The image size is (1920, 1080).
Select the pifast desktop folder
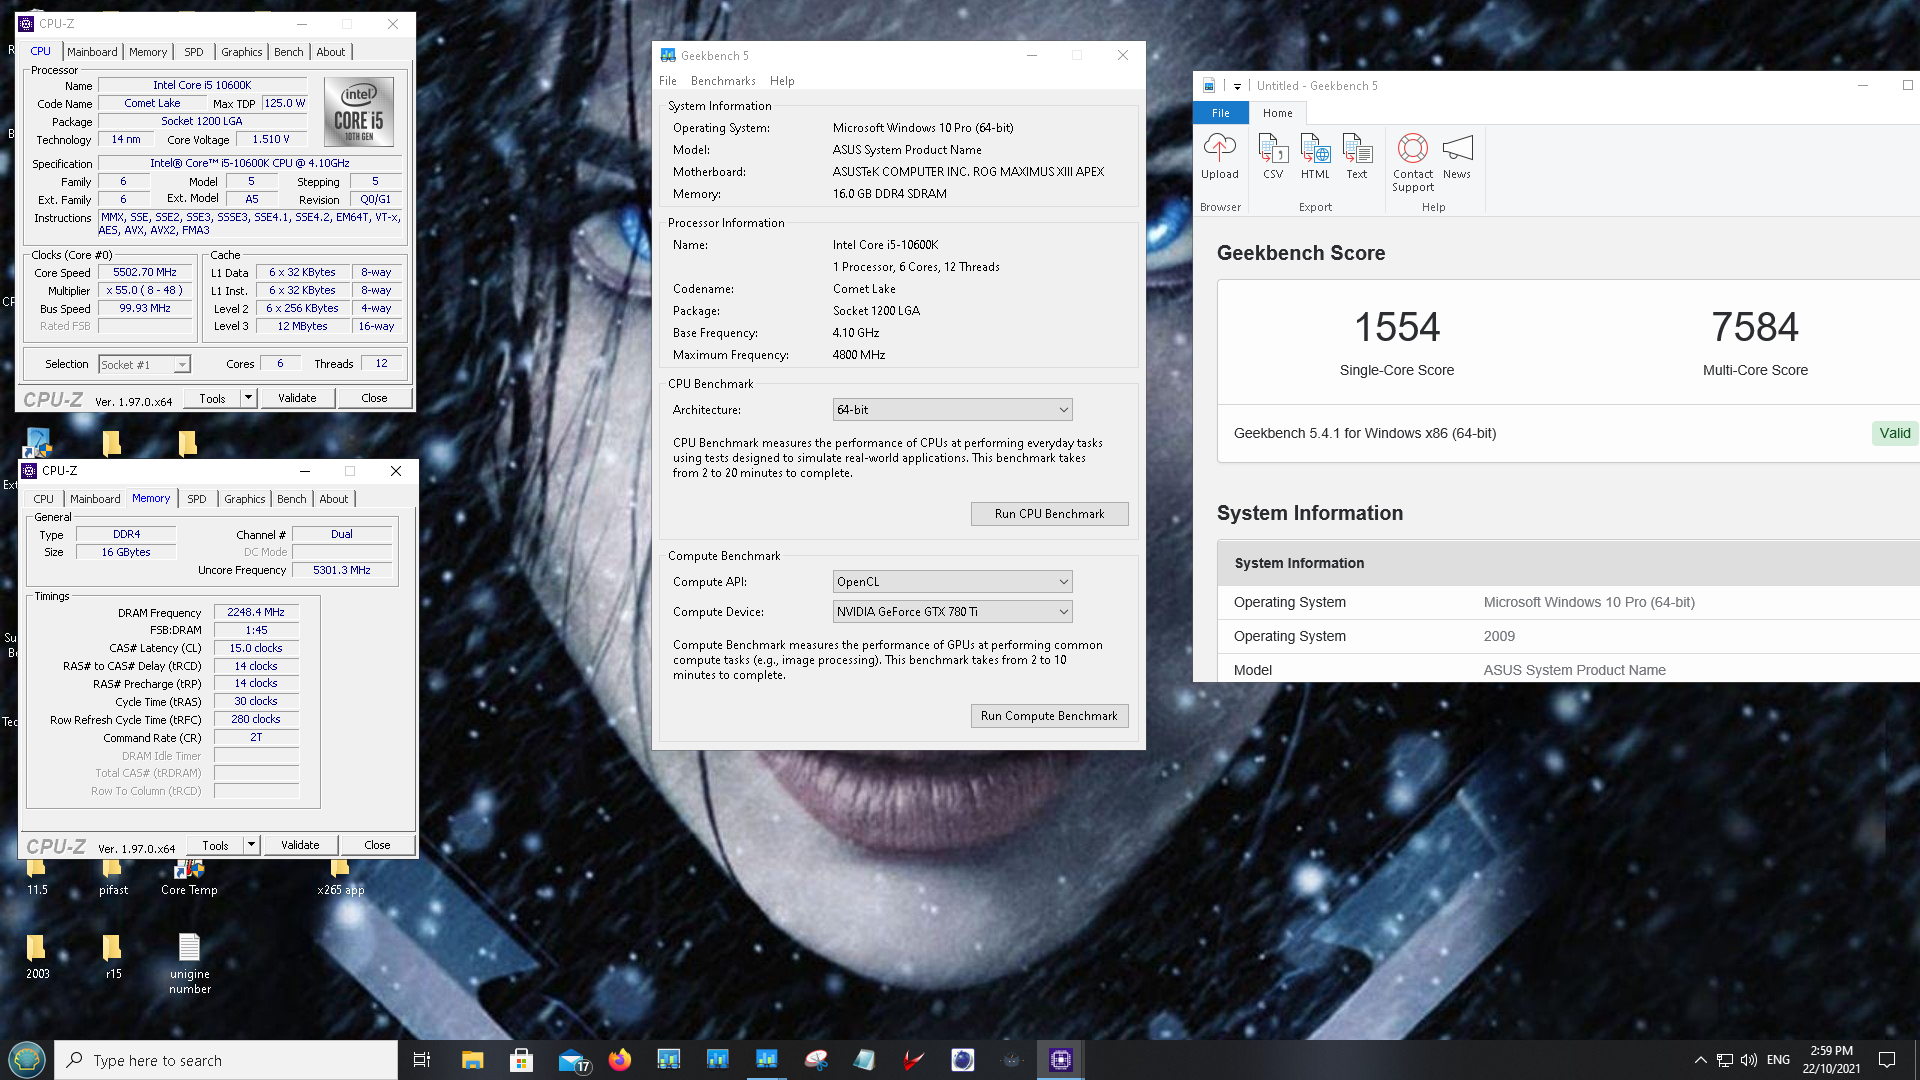113,877
